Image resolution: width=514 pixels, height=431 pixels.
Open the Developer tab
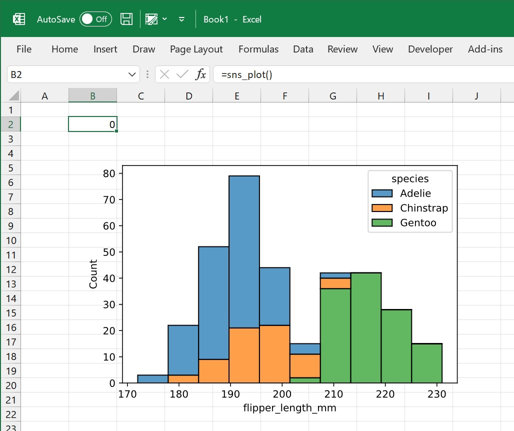click(430, 49)
